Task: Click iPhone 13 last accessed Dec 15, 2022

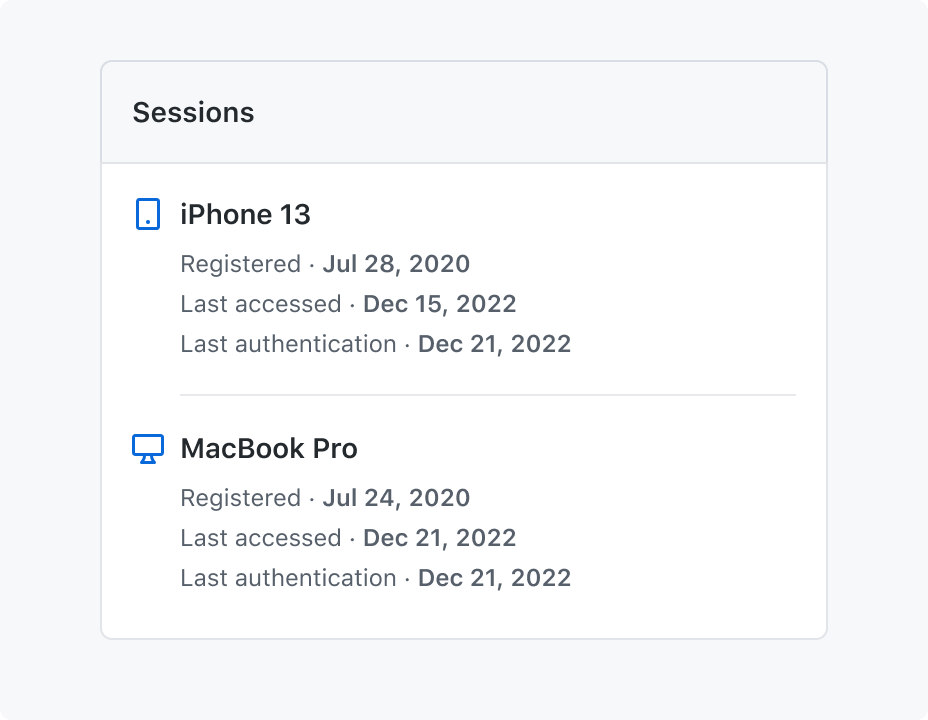Action: (x=439, y=304)
